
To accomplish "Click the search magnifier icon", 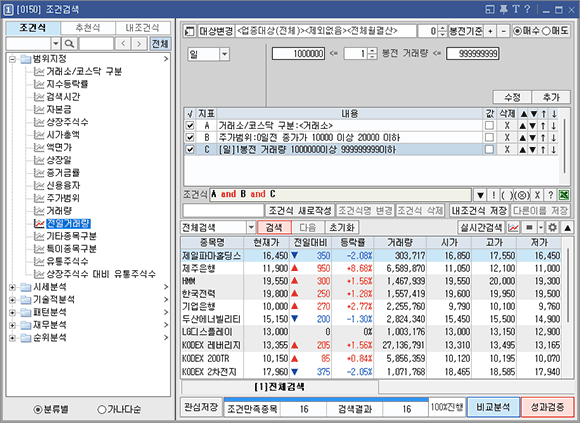I will click(69, 44).
